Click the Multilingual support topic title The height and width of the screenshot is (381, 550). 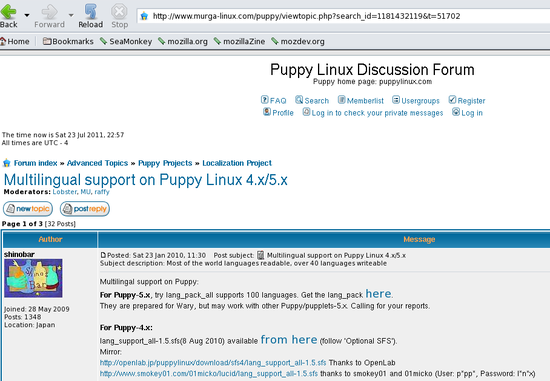(146, 180)
